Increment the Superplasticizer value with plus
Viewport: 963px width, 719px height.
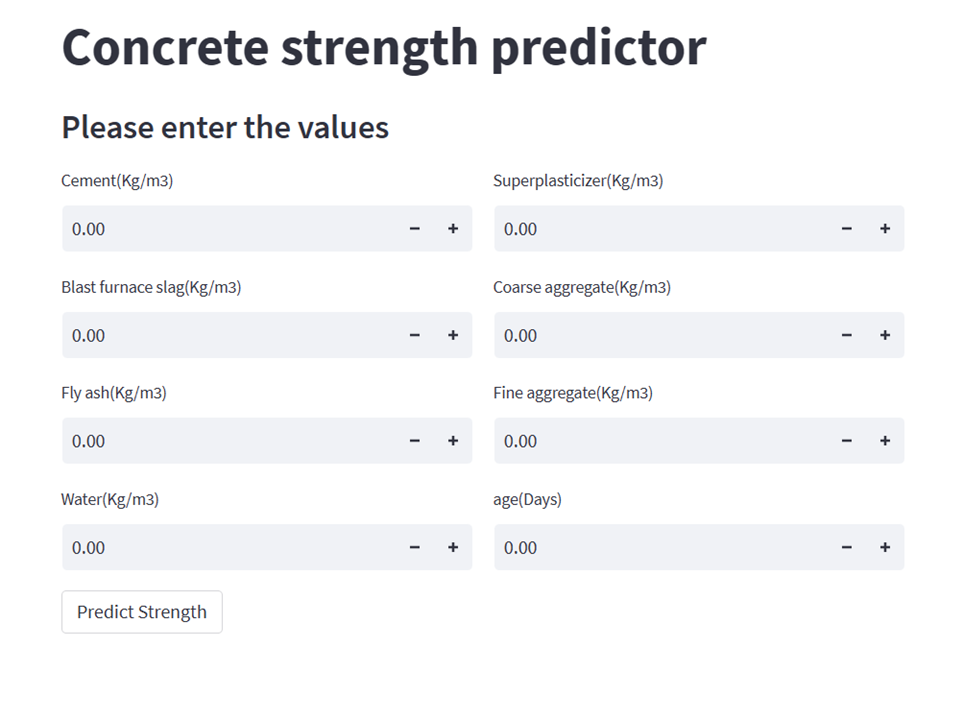coord(884,229)
